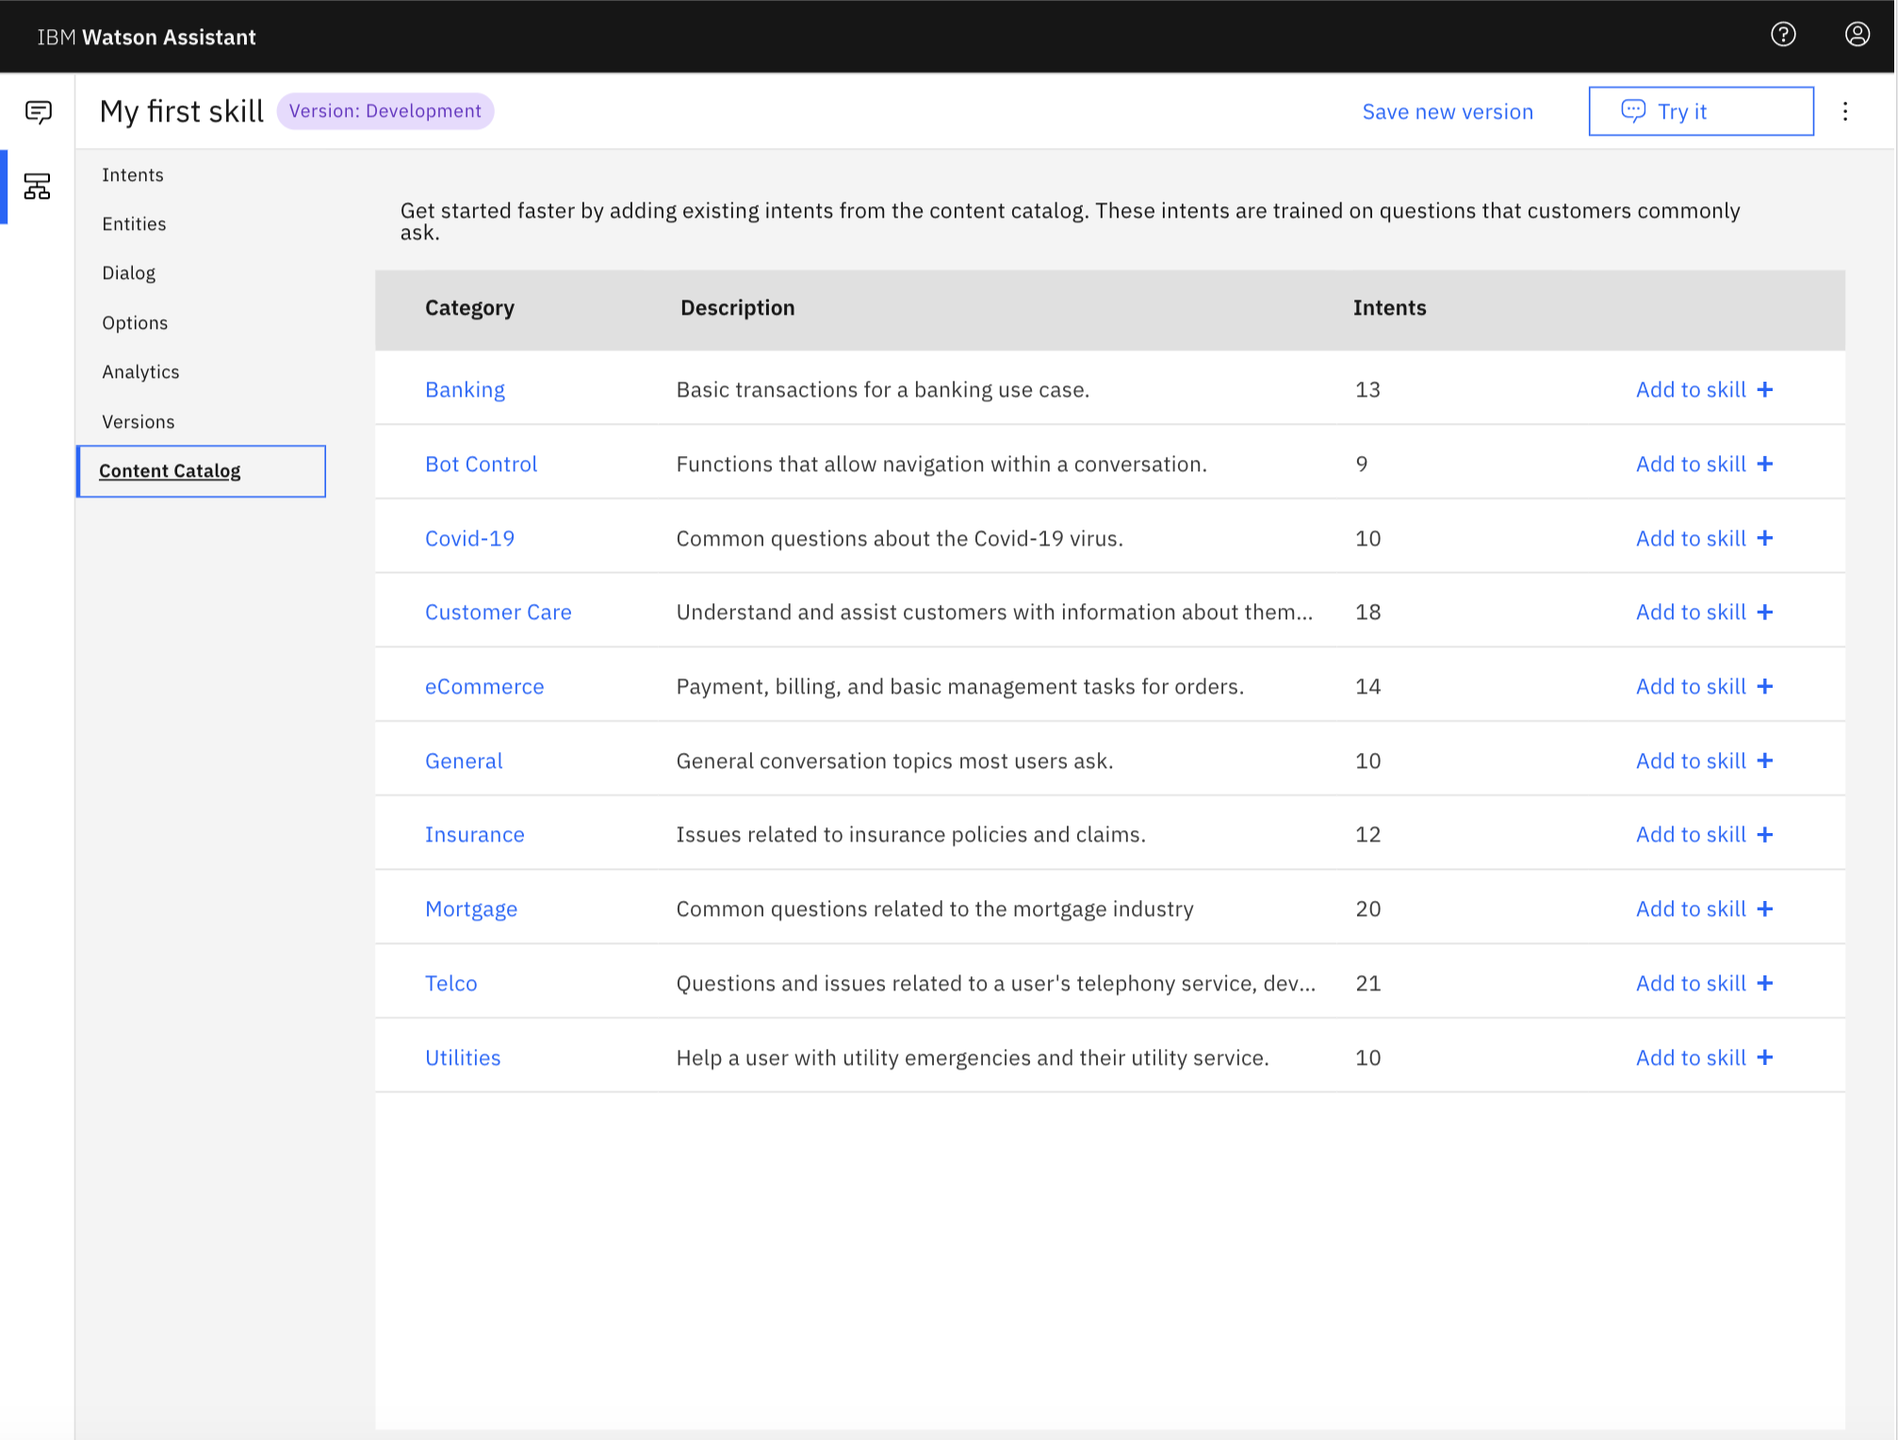Open the Bot Control category link
The image size is (1898, 1440).
(481, 464)
